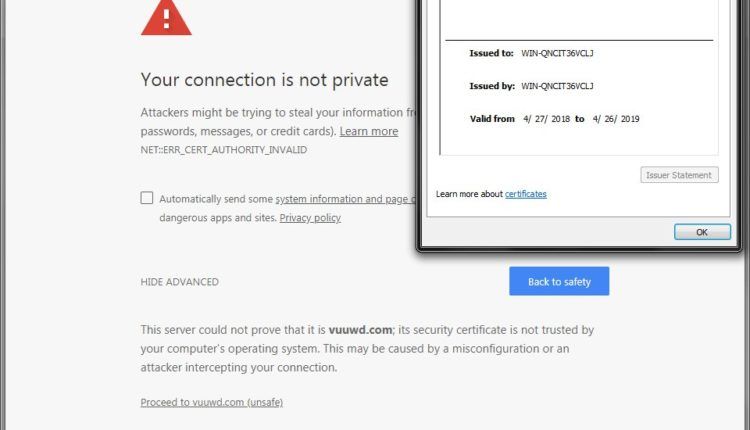Click the 4/26/2019 expiry date
Screen dimensions: 750x430
pyautogui.click(x=616, y=119)
